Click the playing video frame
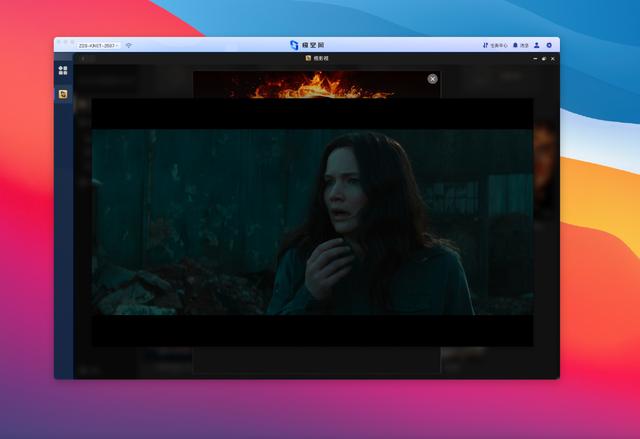 [x=312, y=222]
